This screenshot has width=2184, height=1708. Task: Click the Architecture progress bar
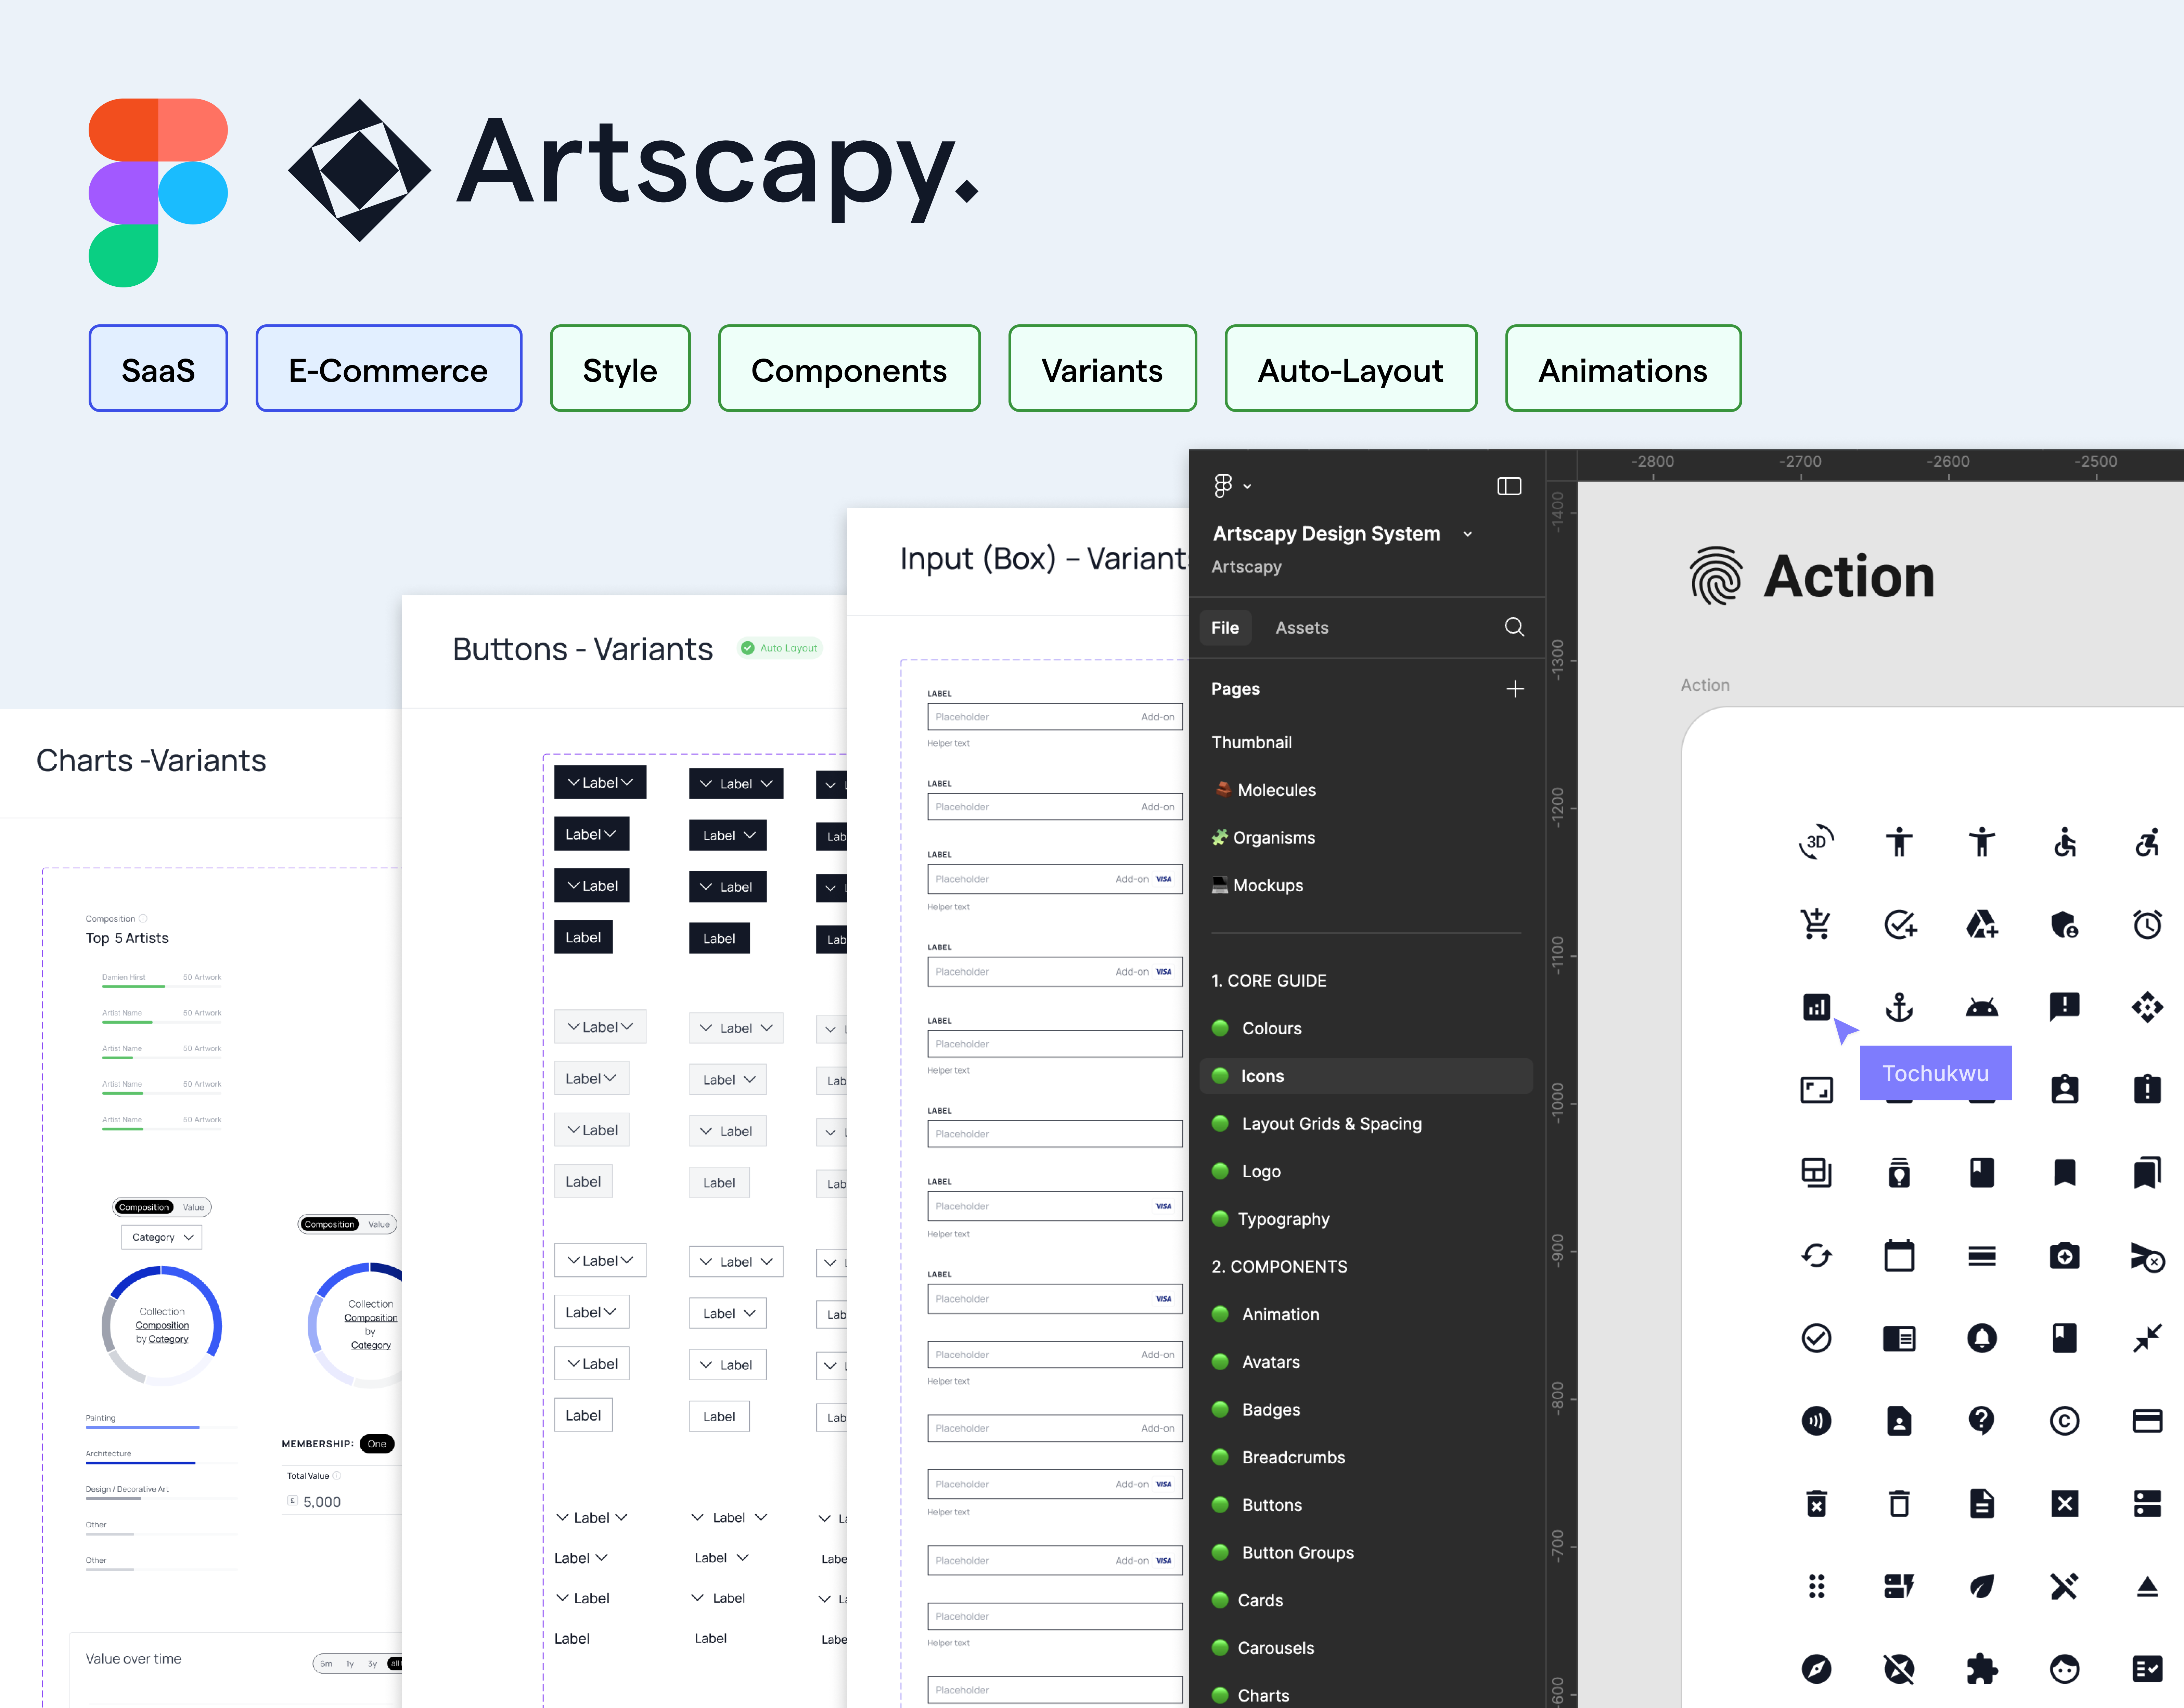click(x=160, y=1463)
